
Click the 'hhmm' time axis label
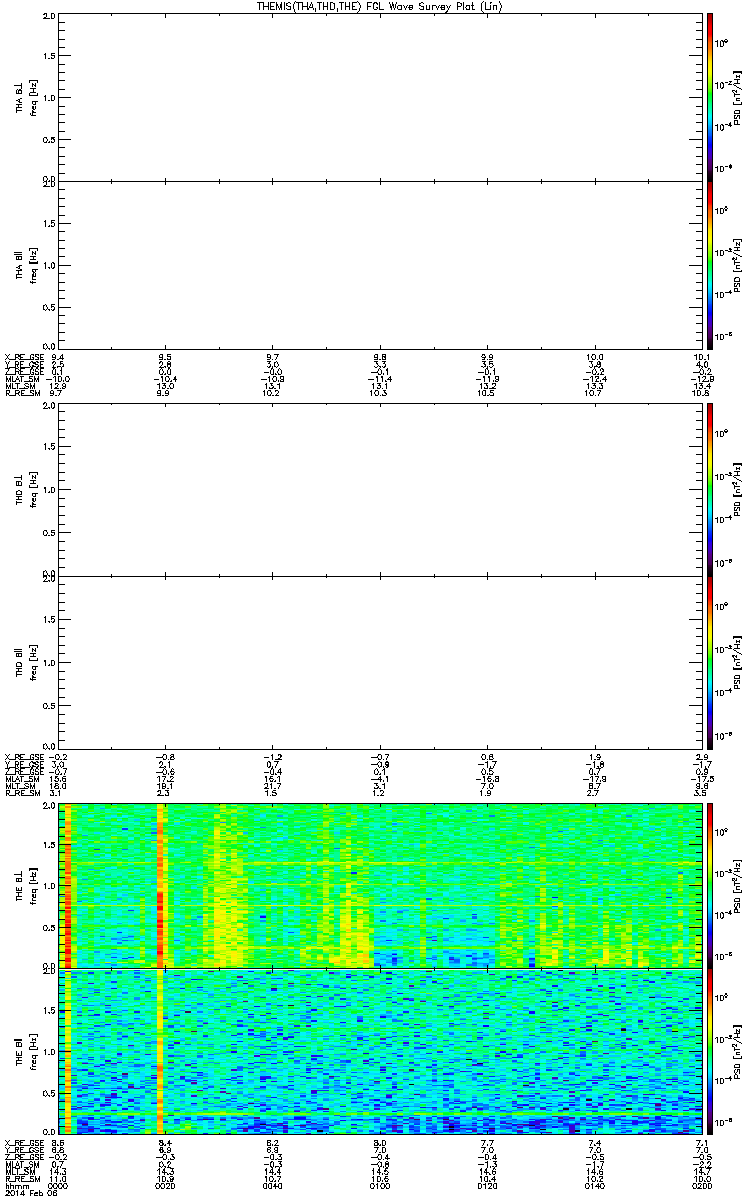(x=16, y=1186)
